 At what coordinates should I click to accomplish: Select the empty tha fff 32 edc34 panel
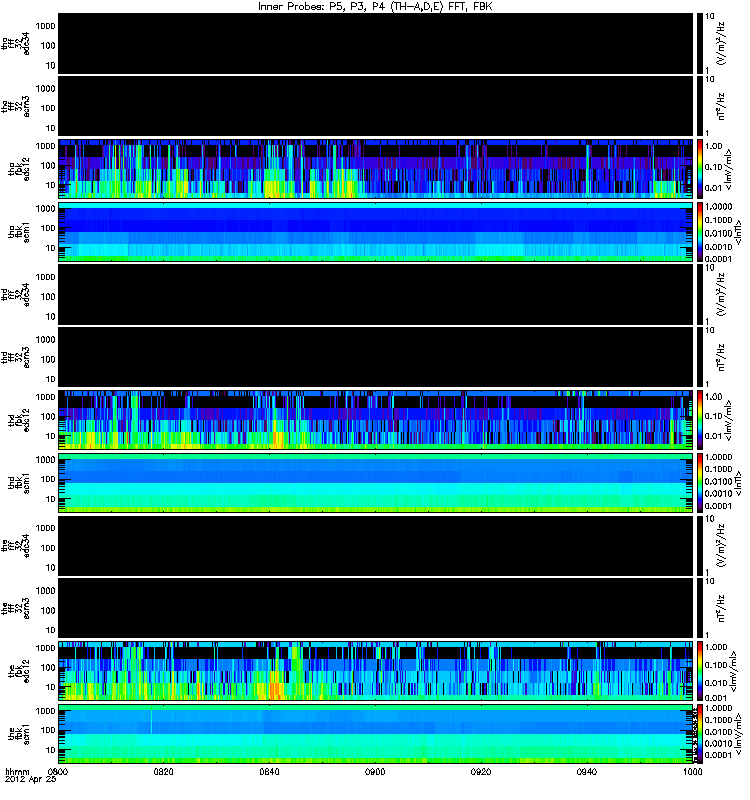tap(376, 43)
